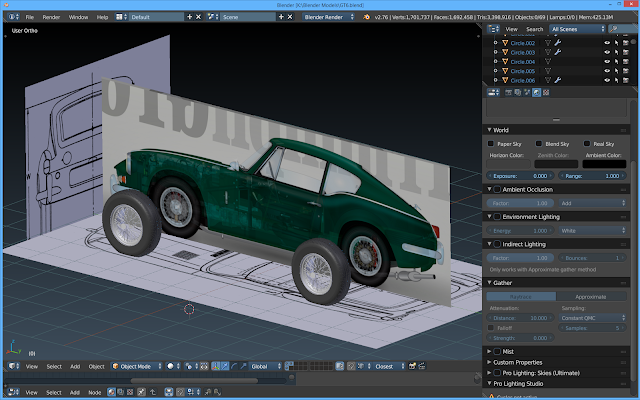This screenshot has height=400, width=640.
Task: Open the Constant QMC sampling dropdown
Action: [x=592, y=316]
